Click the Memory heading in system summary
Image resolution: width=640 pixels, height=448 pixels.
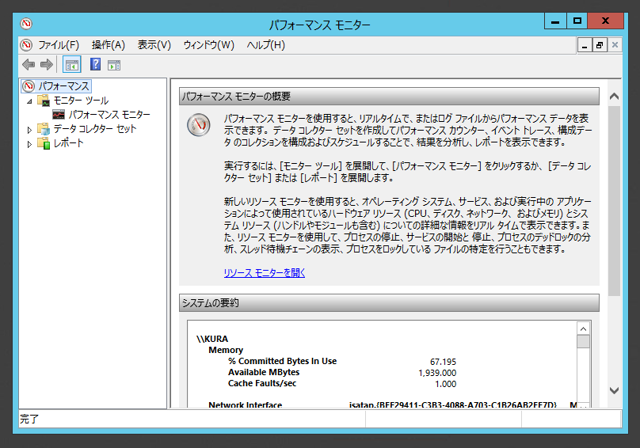[226, 350]
